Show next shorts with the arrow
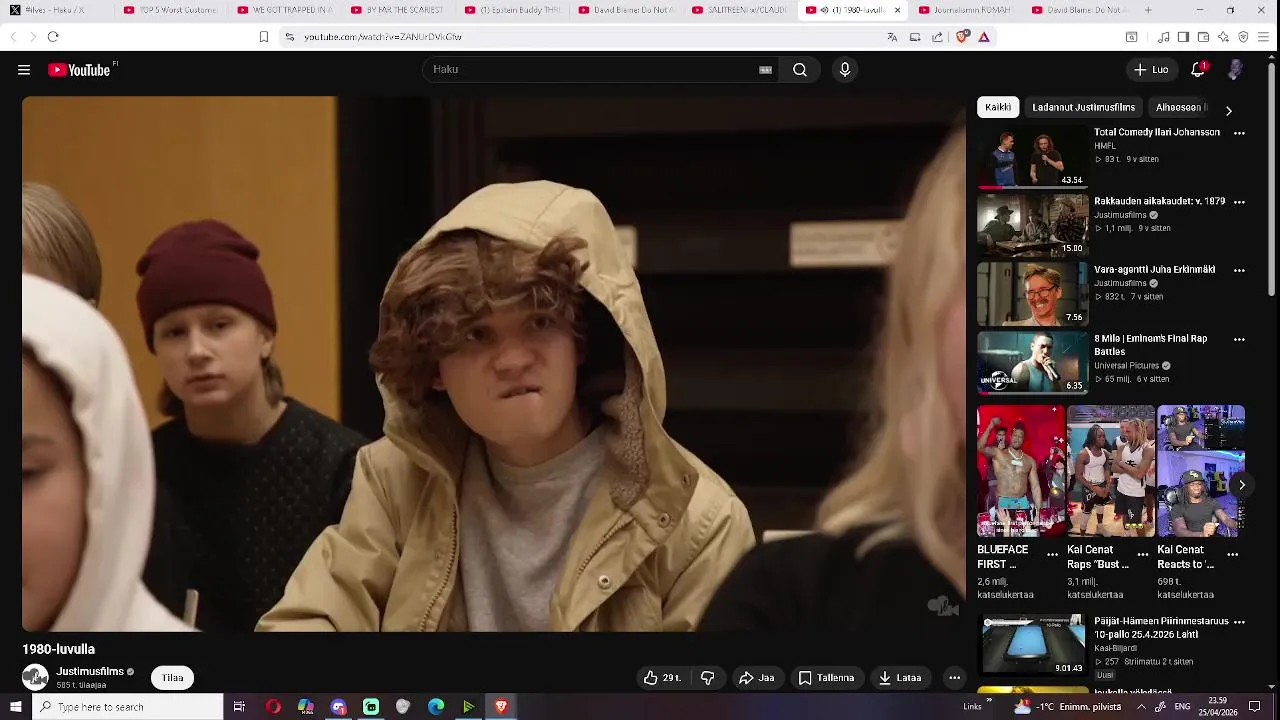 1241,485
